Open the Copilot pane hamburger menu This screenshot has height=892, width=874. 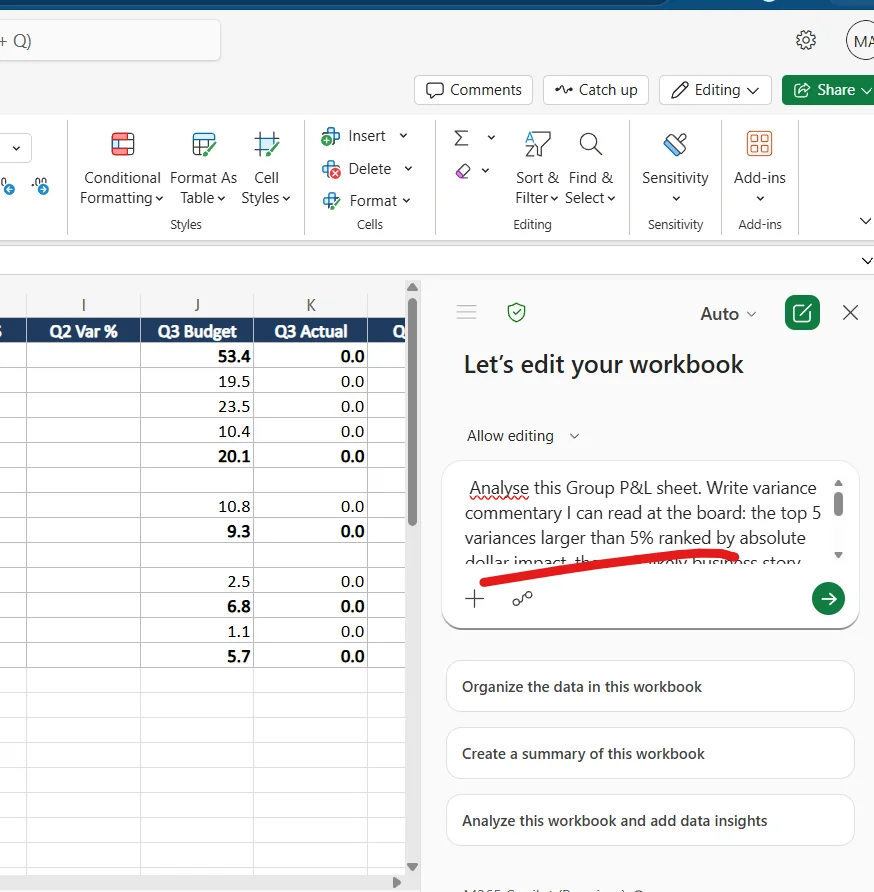(466, 312)
